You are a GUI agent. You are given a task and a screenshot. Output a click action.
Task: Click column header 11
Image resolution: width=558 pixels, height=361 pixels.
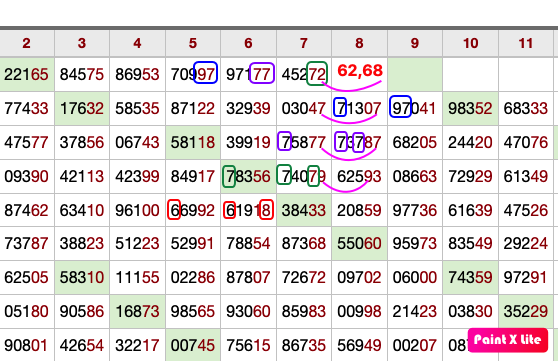pos(526,43)
